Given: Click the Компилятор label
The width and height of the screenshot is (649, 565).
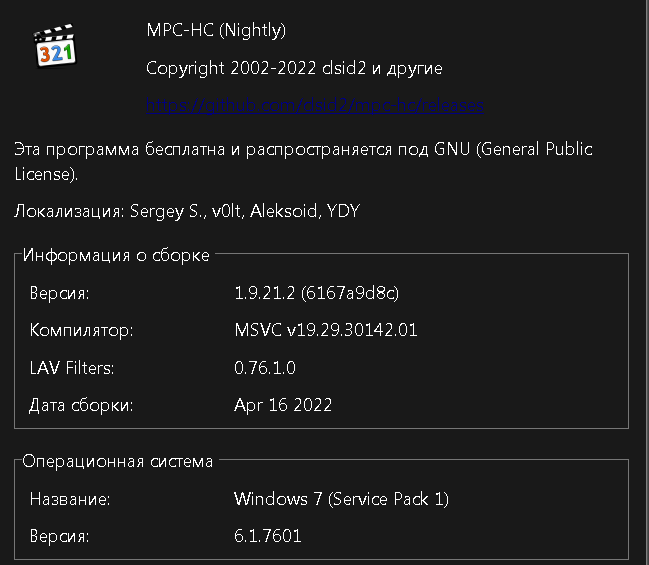Looking at the screenshot, I should tap(81, 330).
